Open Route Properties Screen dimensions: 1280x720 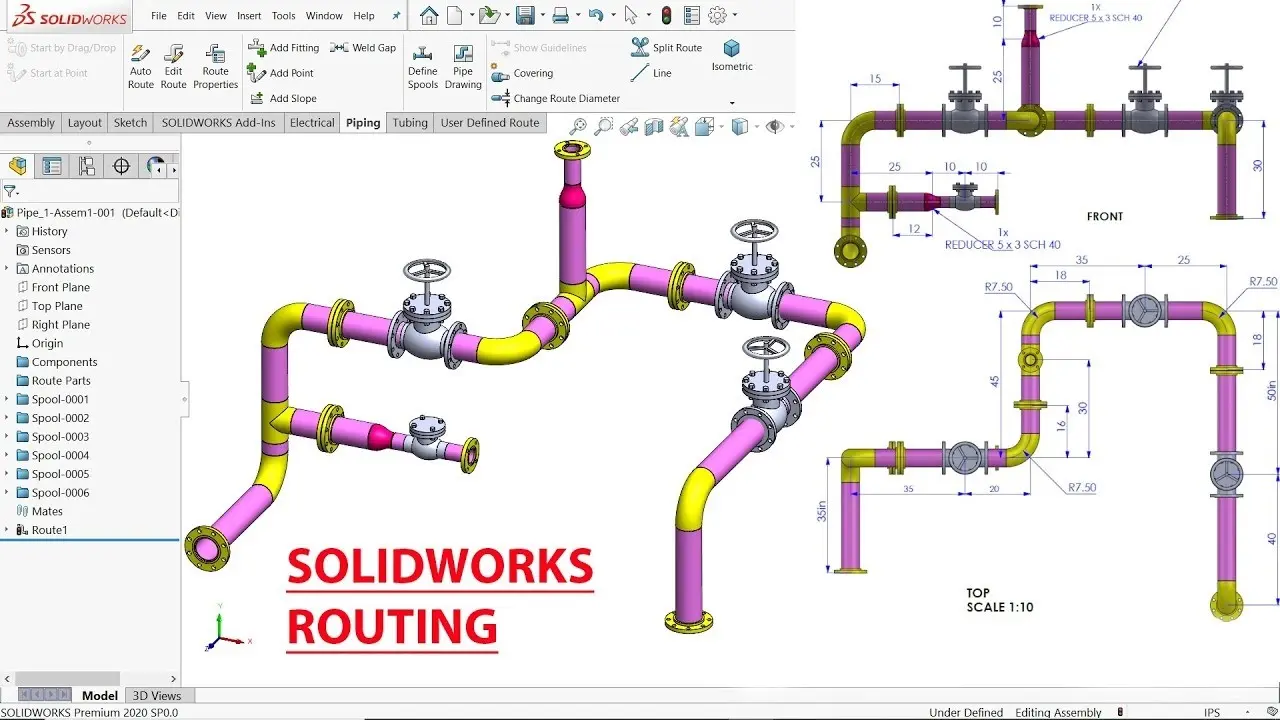pyautogui.click(x=216, y=66)
